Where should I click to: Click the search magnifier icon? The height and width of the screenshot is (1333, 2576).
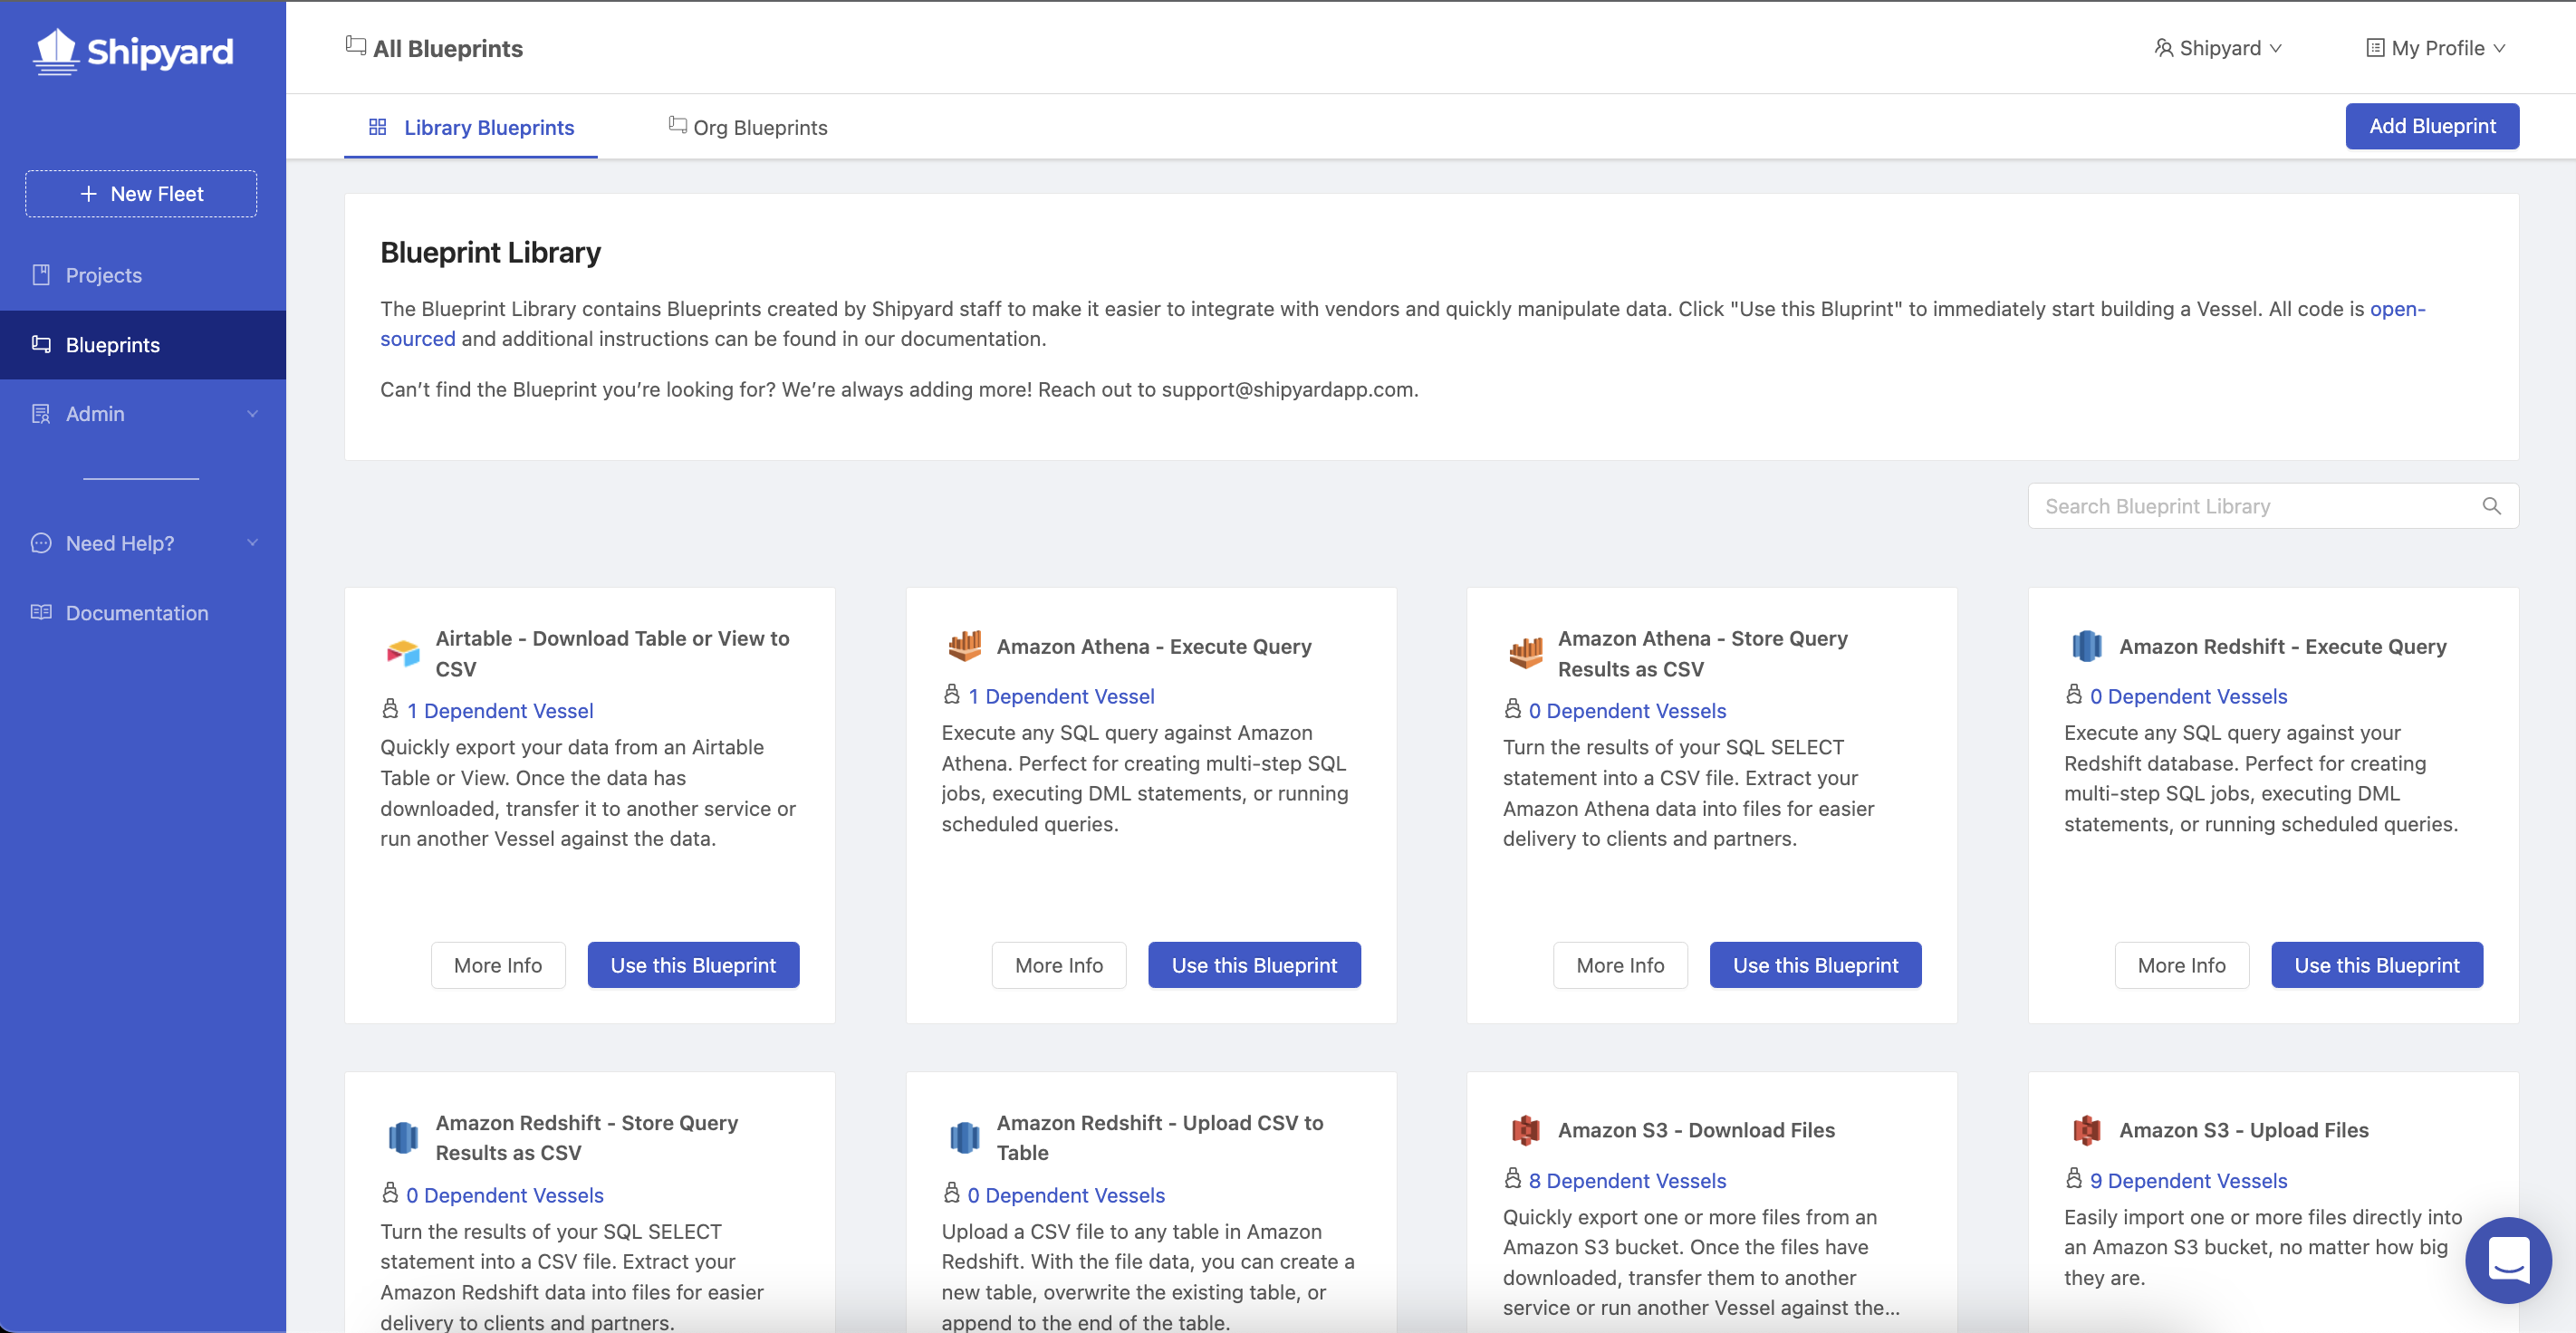point(2492,506)
